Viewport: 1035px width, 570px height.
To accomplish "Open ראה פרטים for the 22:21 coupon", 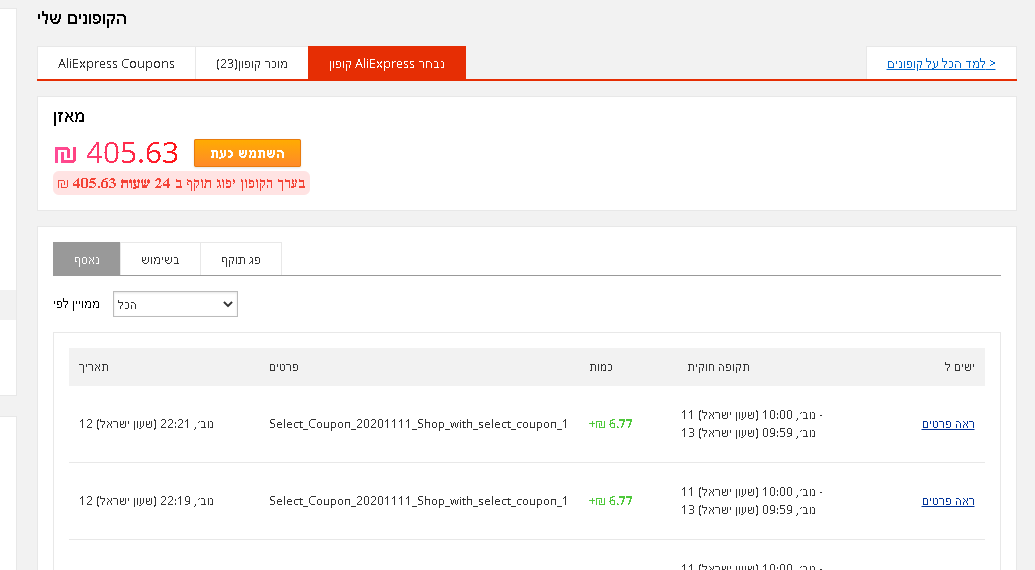I will click(948, 424).
